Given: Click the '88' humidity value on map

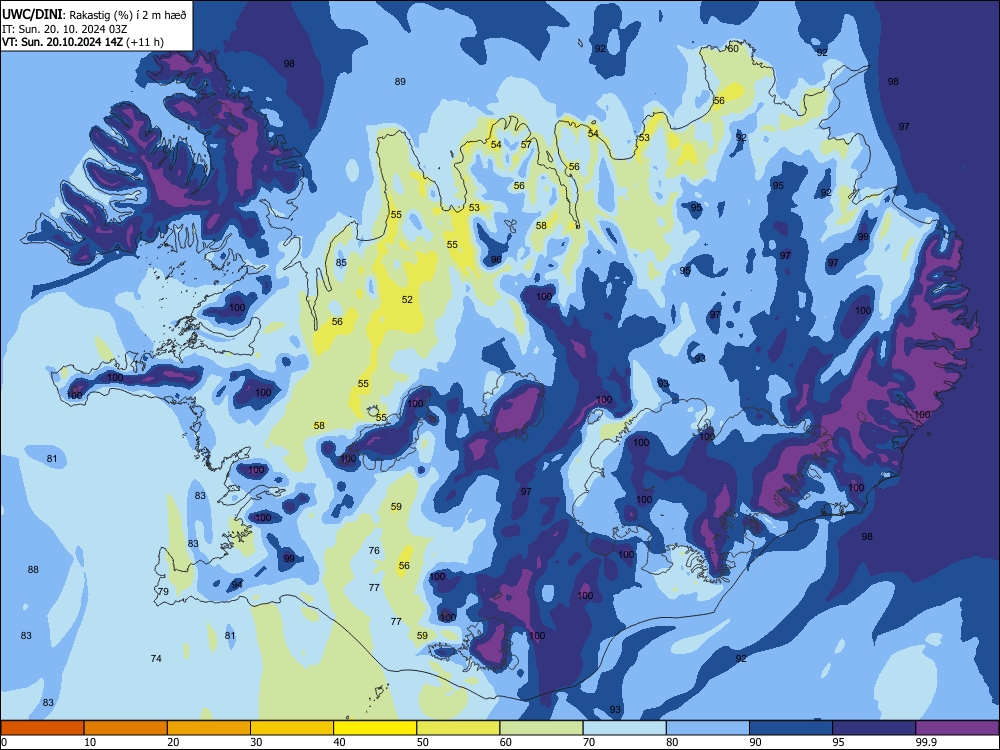Looking at the screenshot, I should point(33,570).
